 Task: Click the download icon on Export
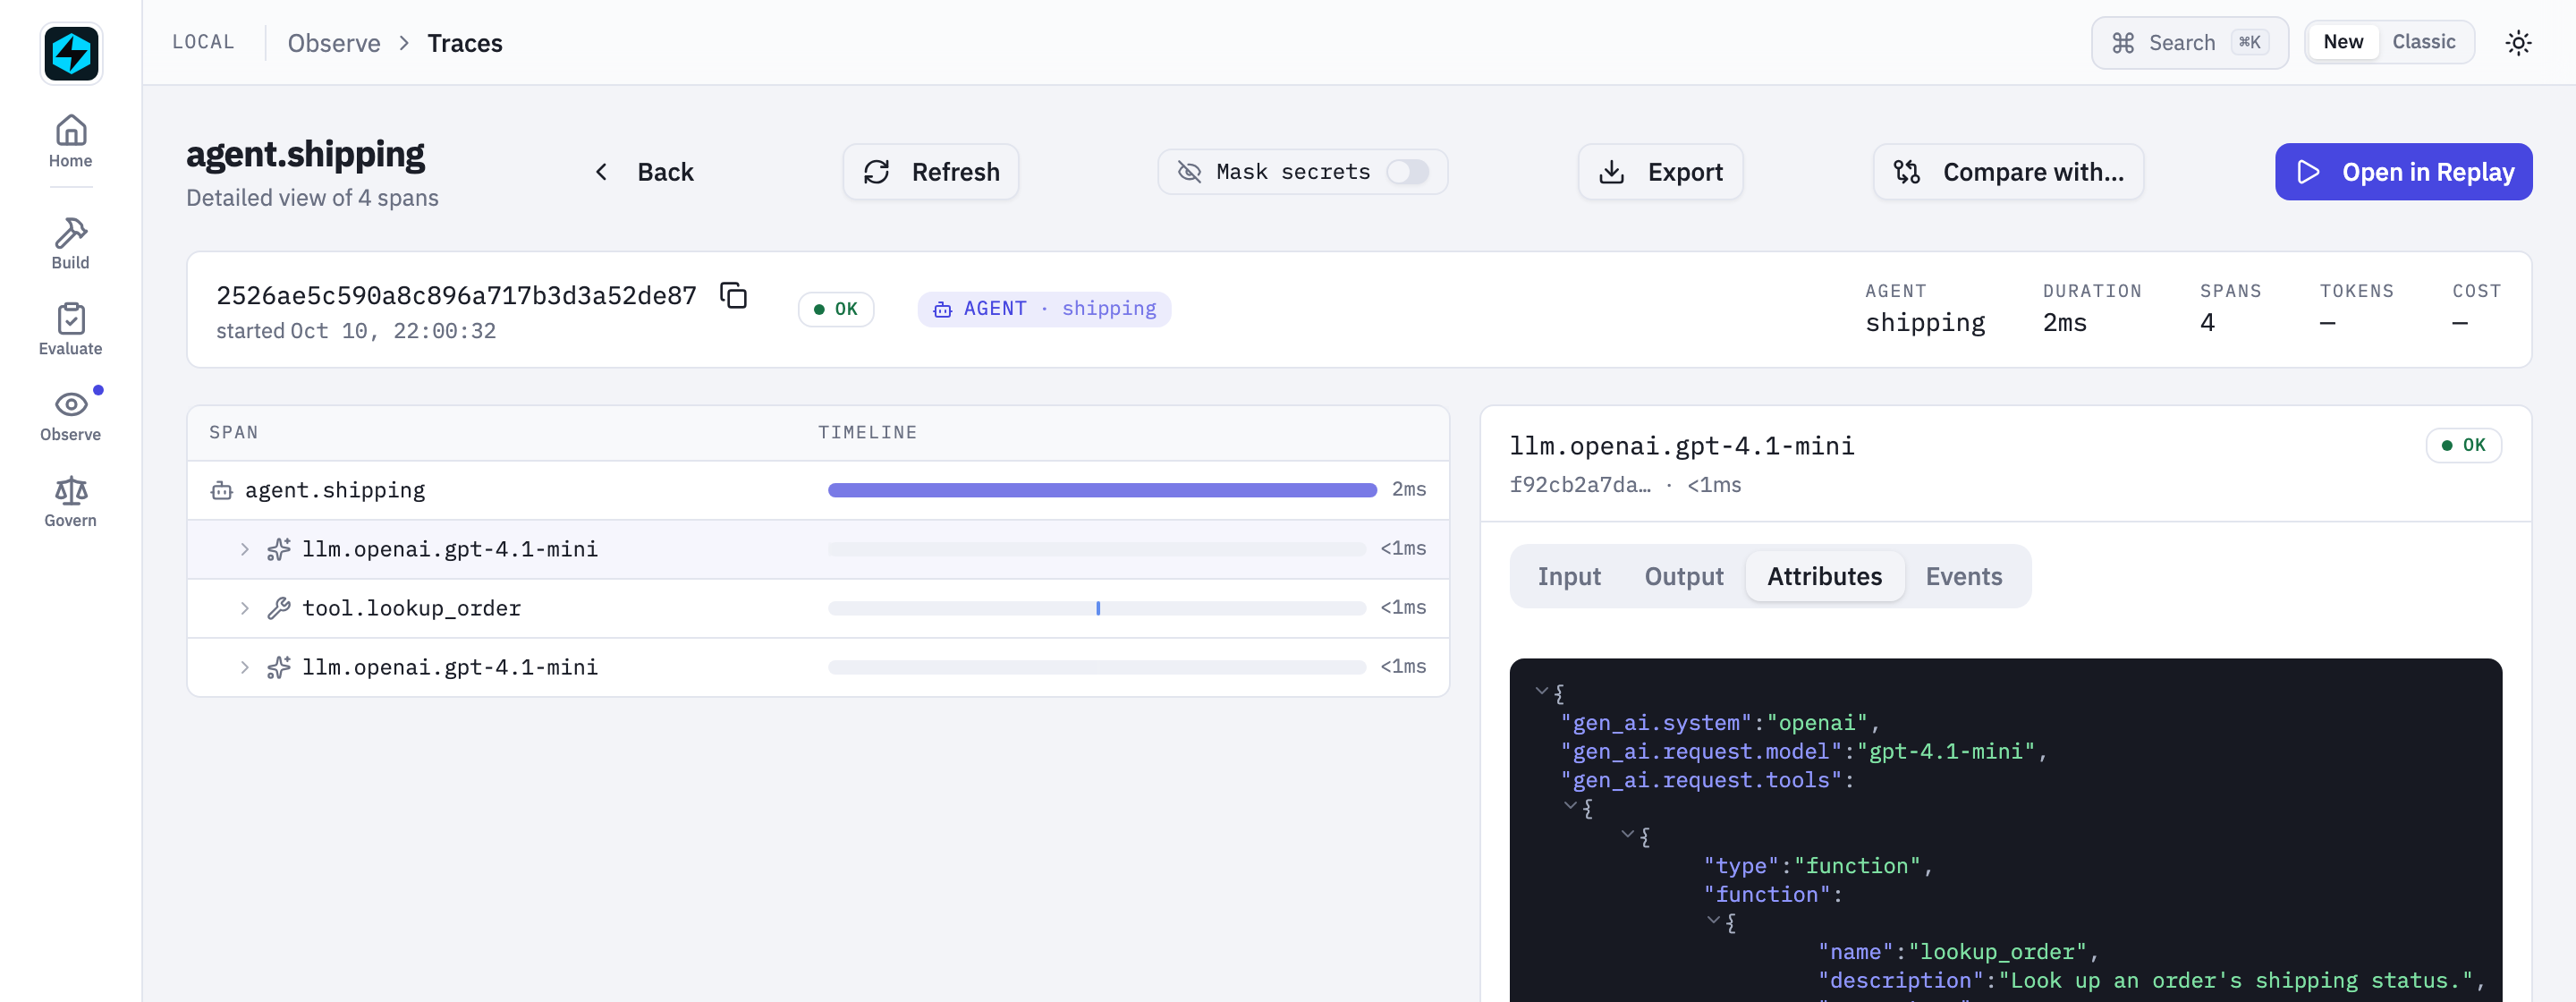[x=1612, y=173]
